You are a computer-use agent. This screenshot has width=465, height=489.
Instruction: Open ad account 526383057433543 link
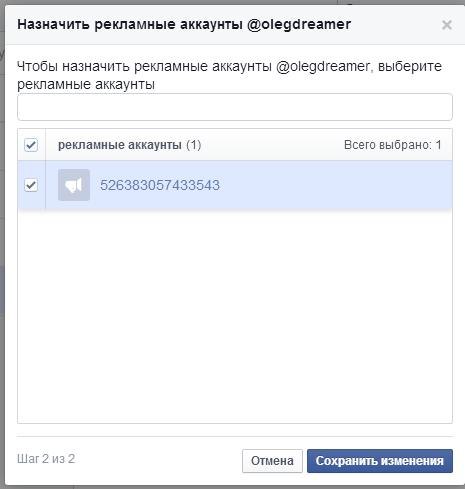coord(160,185)
